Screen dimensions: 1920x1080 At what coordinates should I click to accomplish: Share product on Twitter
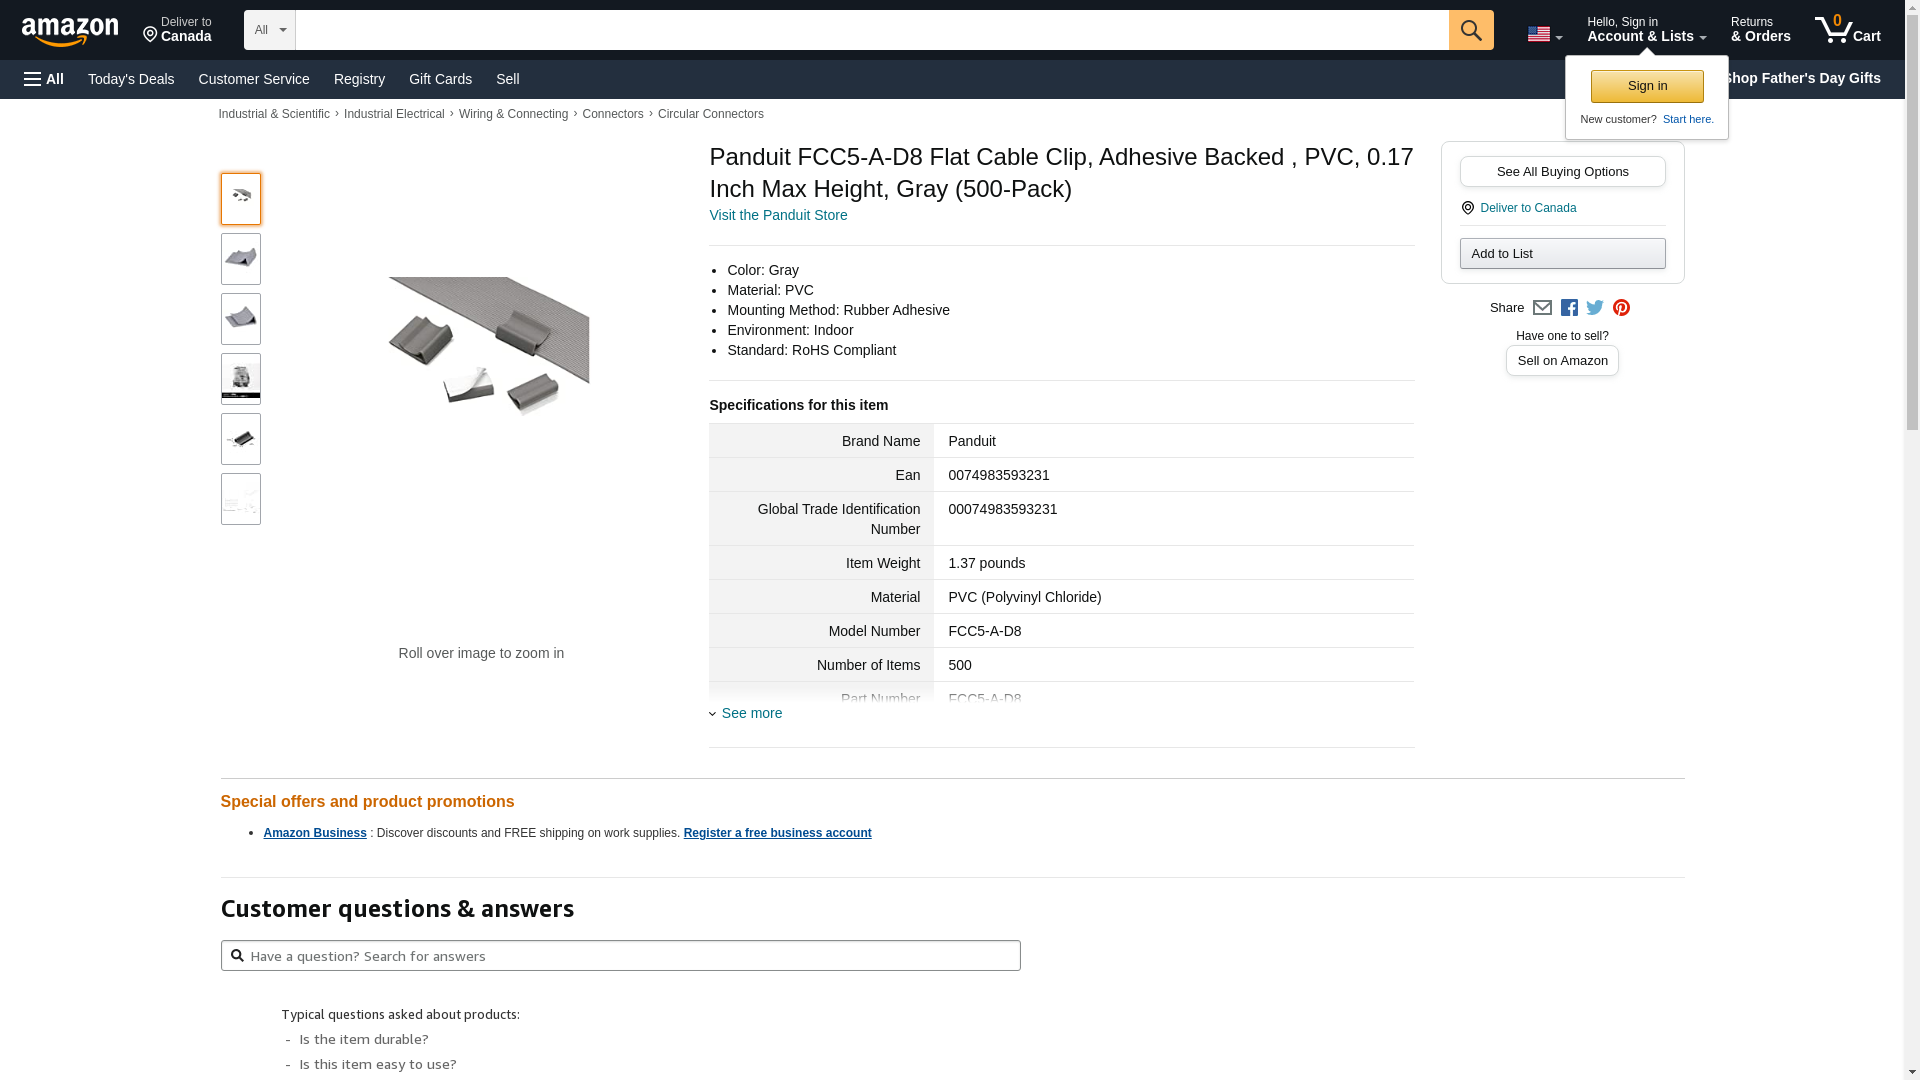click(1595, 308)
